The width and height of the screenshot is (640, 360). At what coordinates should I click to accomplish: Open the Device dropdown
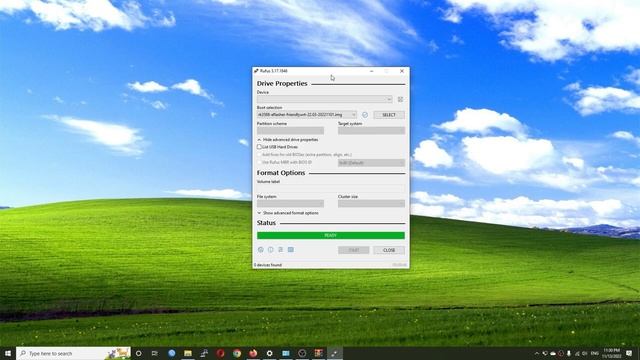point(325,99)
